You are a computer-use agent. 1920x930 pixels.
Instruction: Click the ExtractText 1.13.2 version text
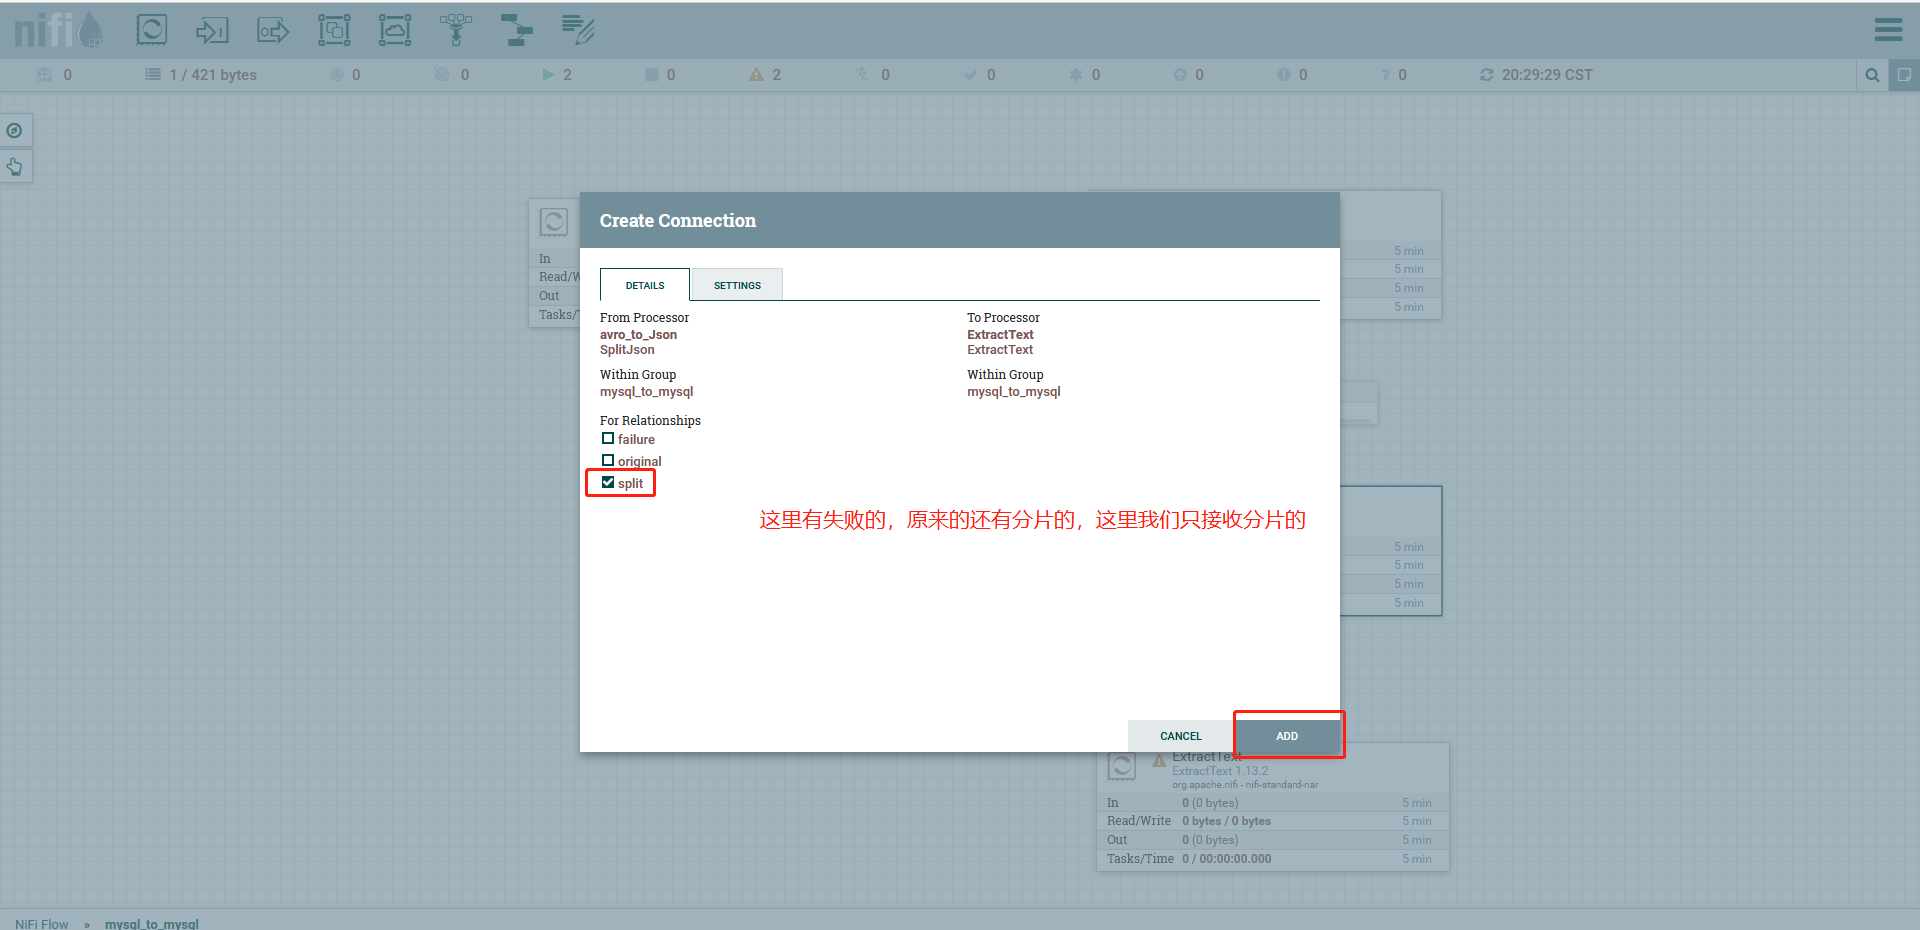tap(1220, 771)
